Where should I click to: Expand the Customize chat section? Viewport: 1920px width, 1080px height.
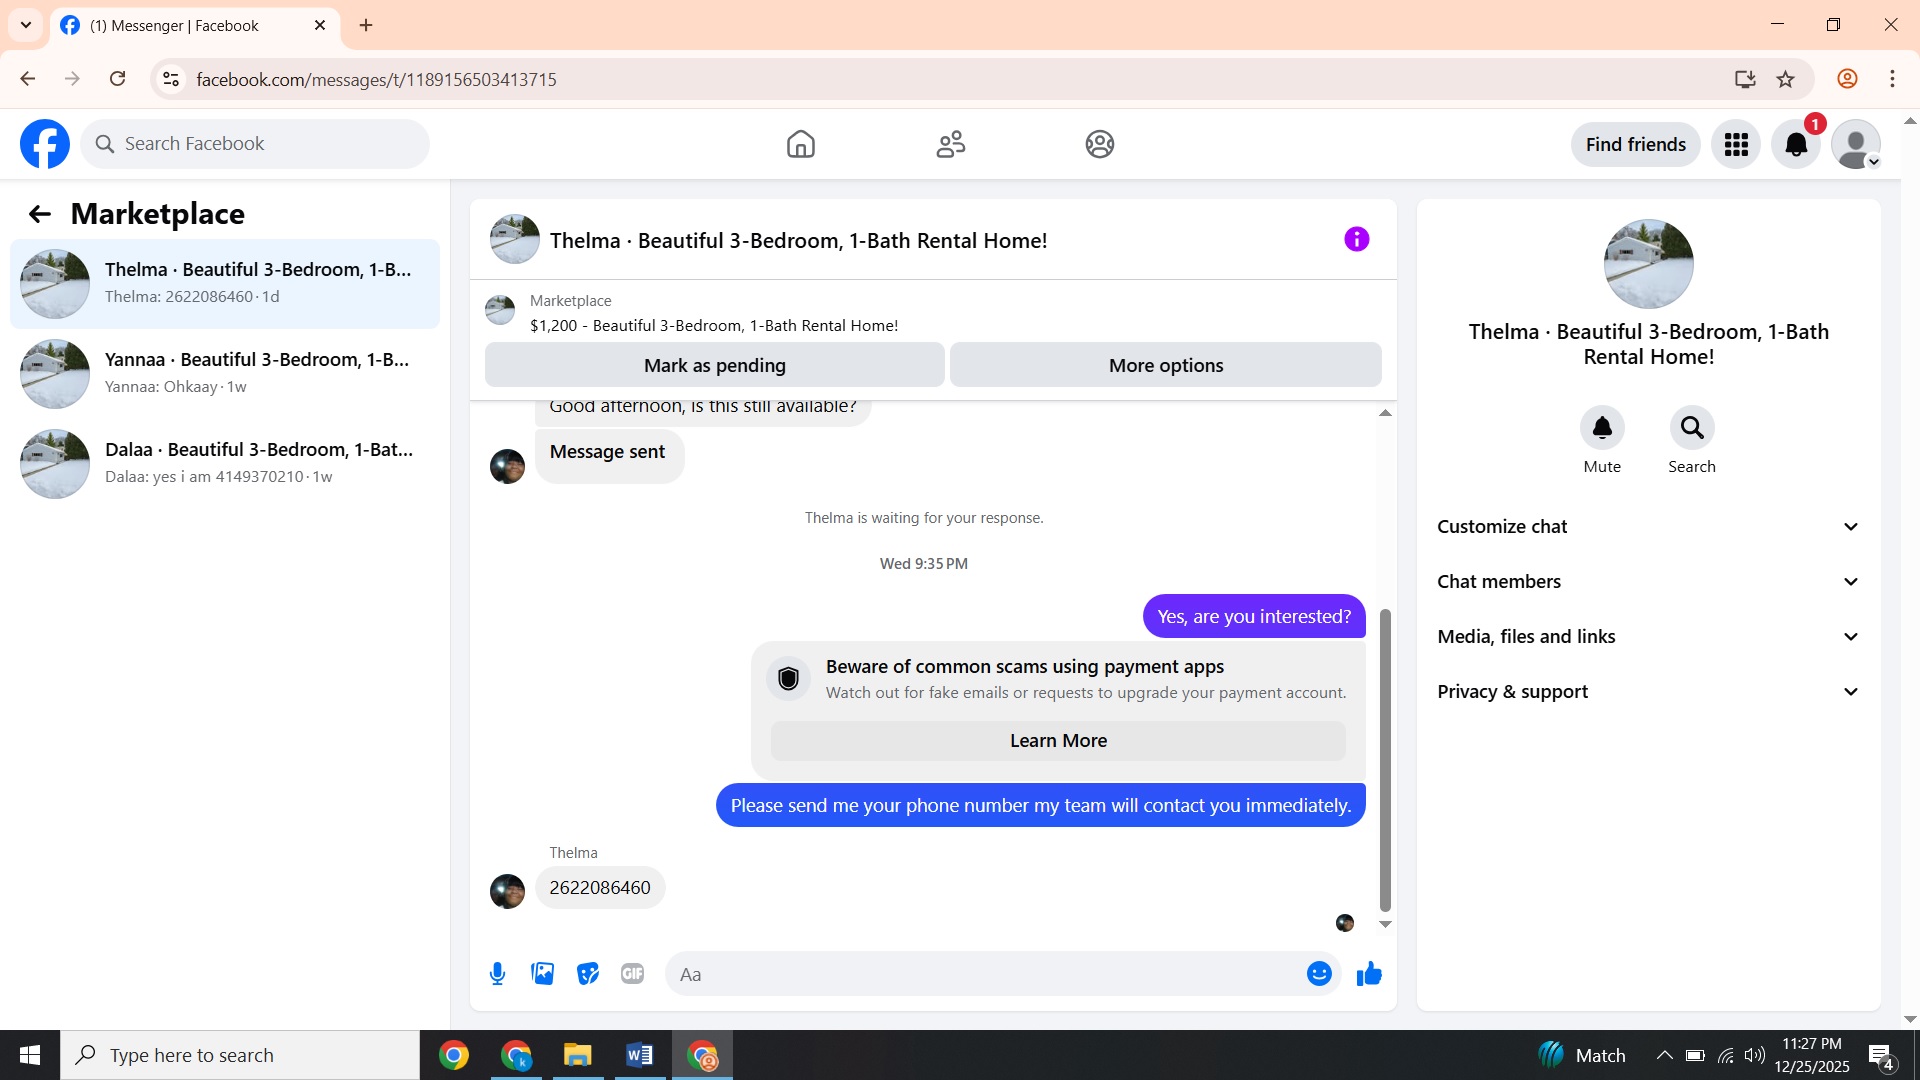(x=1648, y=527)
